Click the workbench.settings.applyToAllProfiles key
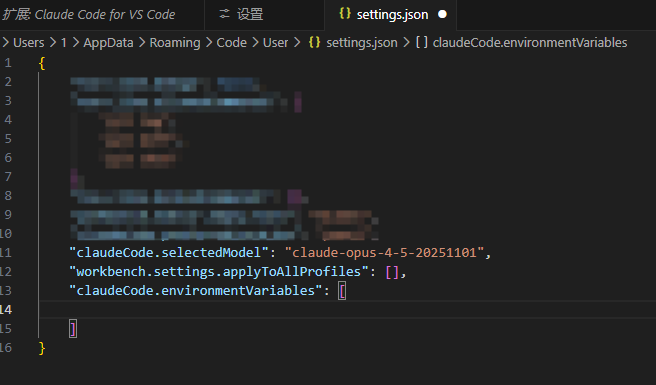This screenshot has width=656, height=385. click(x=218, y=272)
